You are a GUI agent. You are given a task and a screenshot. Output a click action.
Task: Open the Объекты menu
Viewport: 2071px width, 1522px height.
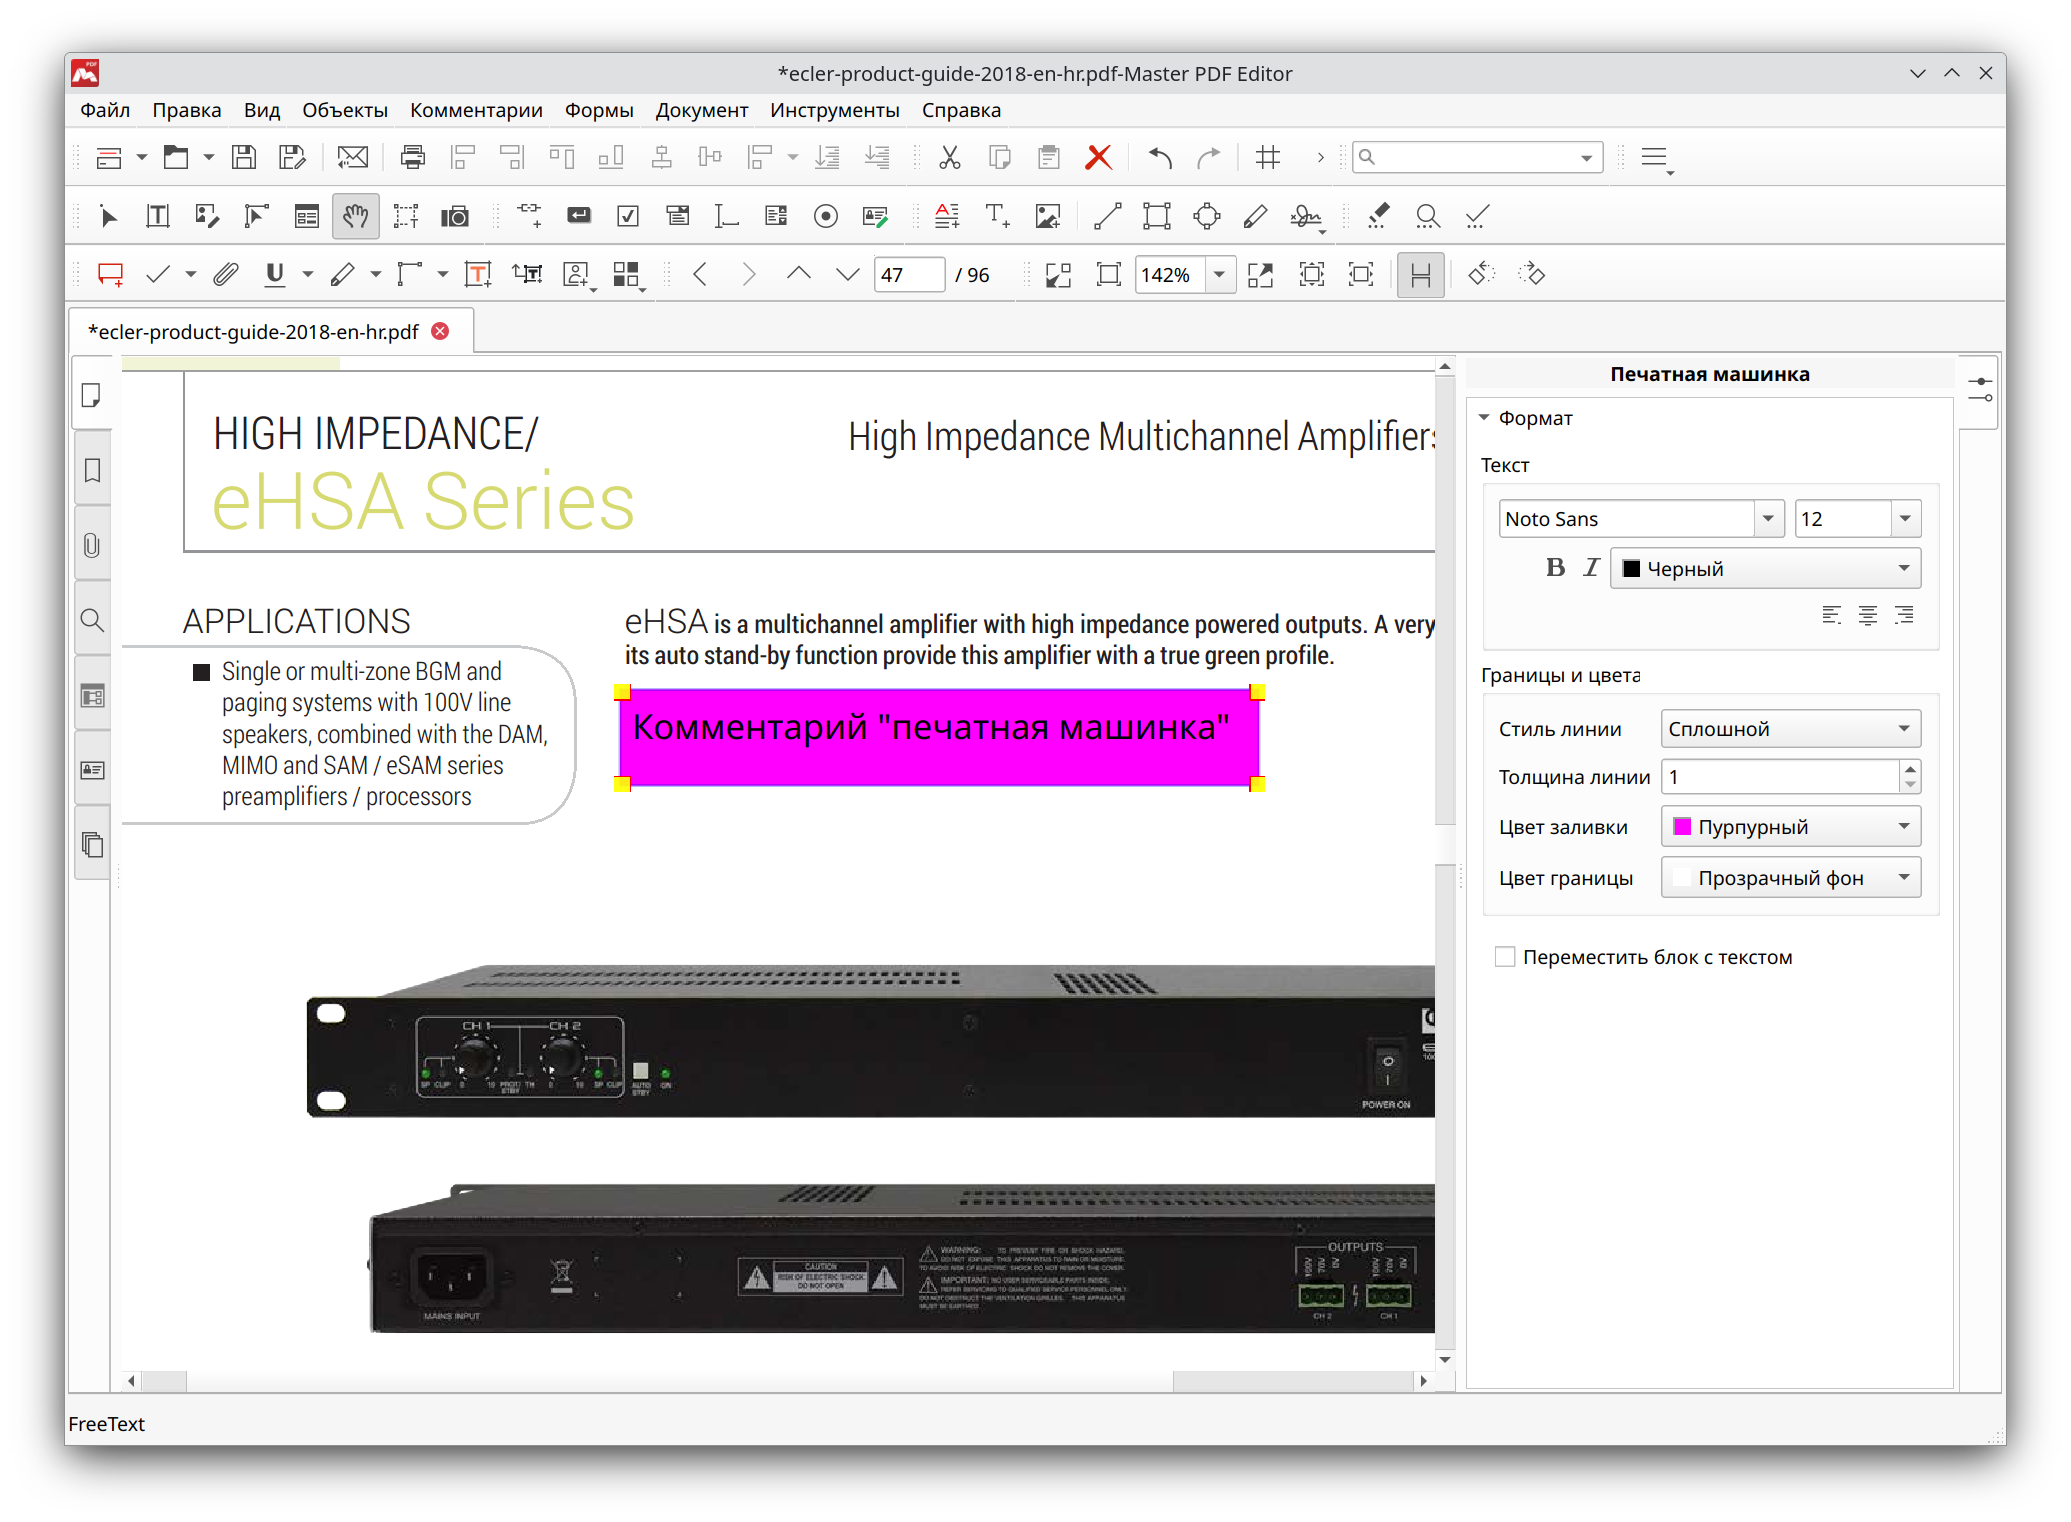(x=345, y=110)
